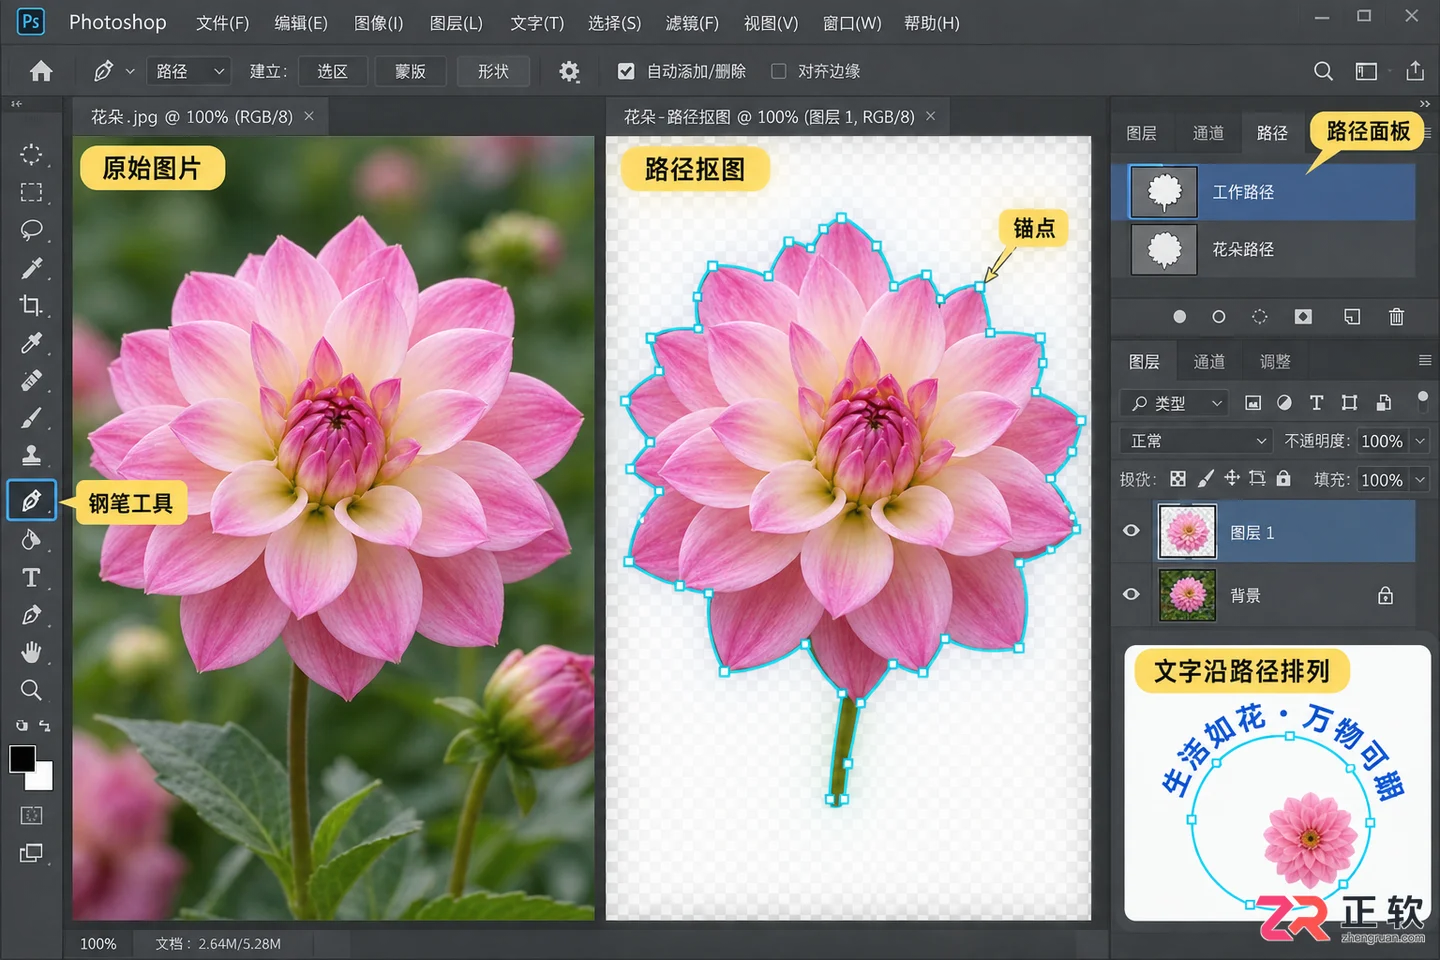The image size is (1440, 960).
Task: Activate the Crop tool
Action: tap(31, 305)
